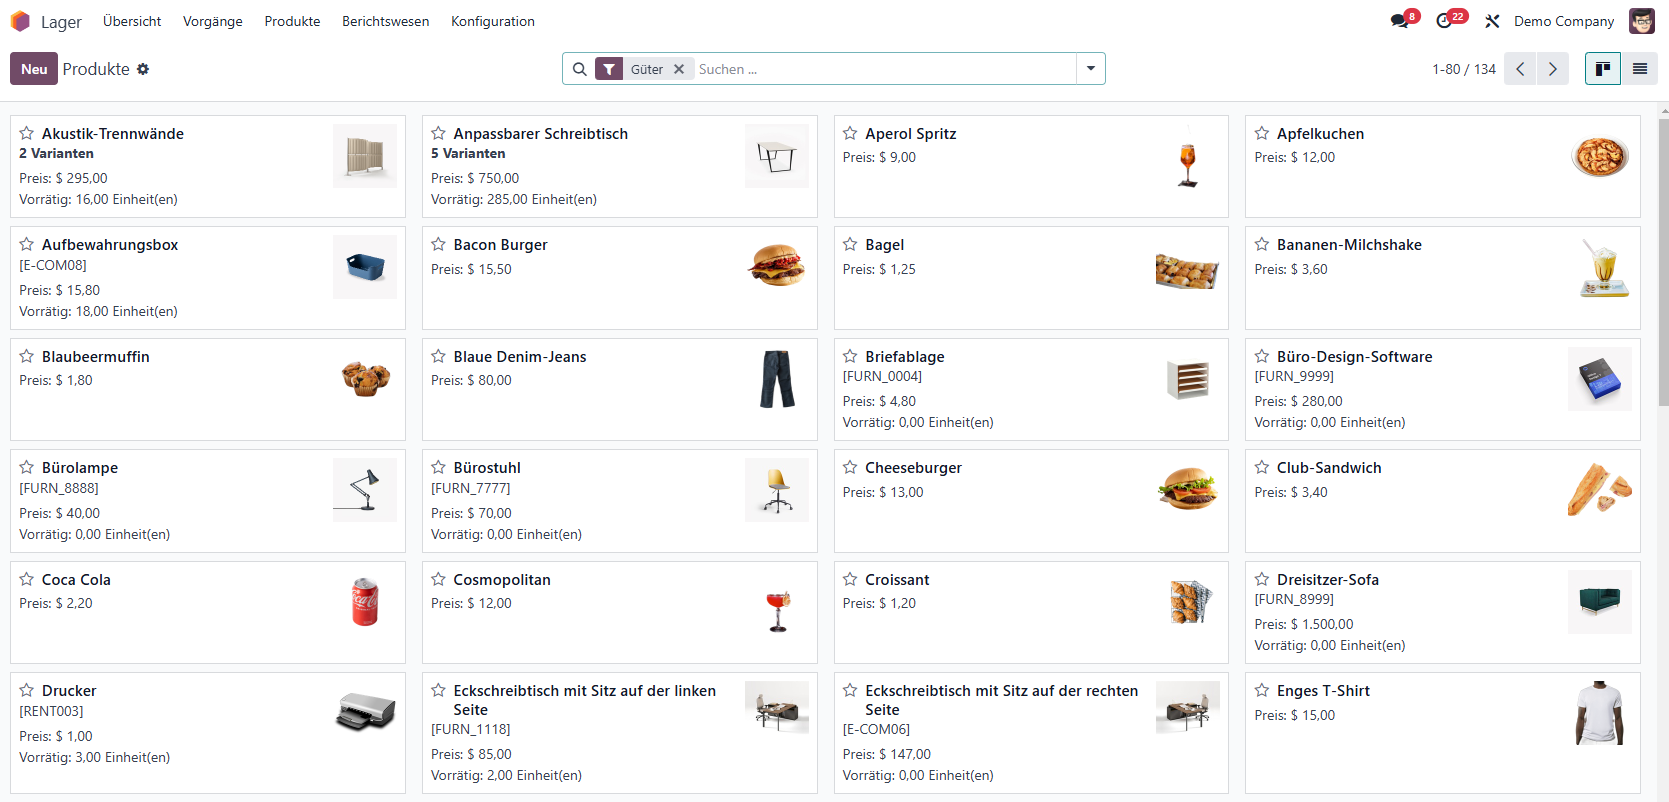Image resolution: width=1669 pixels, height=802 pixels.
Task: Go to next page of products
Action: [1552, 69]
